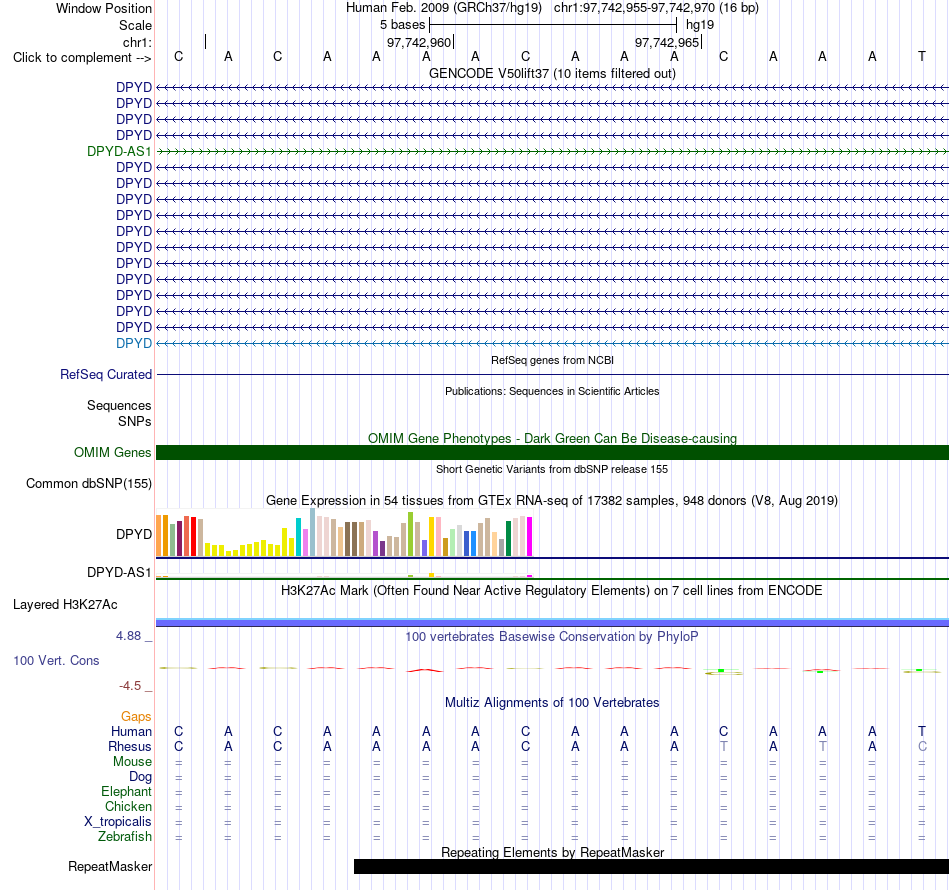Image resolution: width=950 pixels, height=890 pixels.
Task: Click the blue Layered H3K27Ac signal bar
Action: coord(552,622)
